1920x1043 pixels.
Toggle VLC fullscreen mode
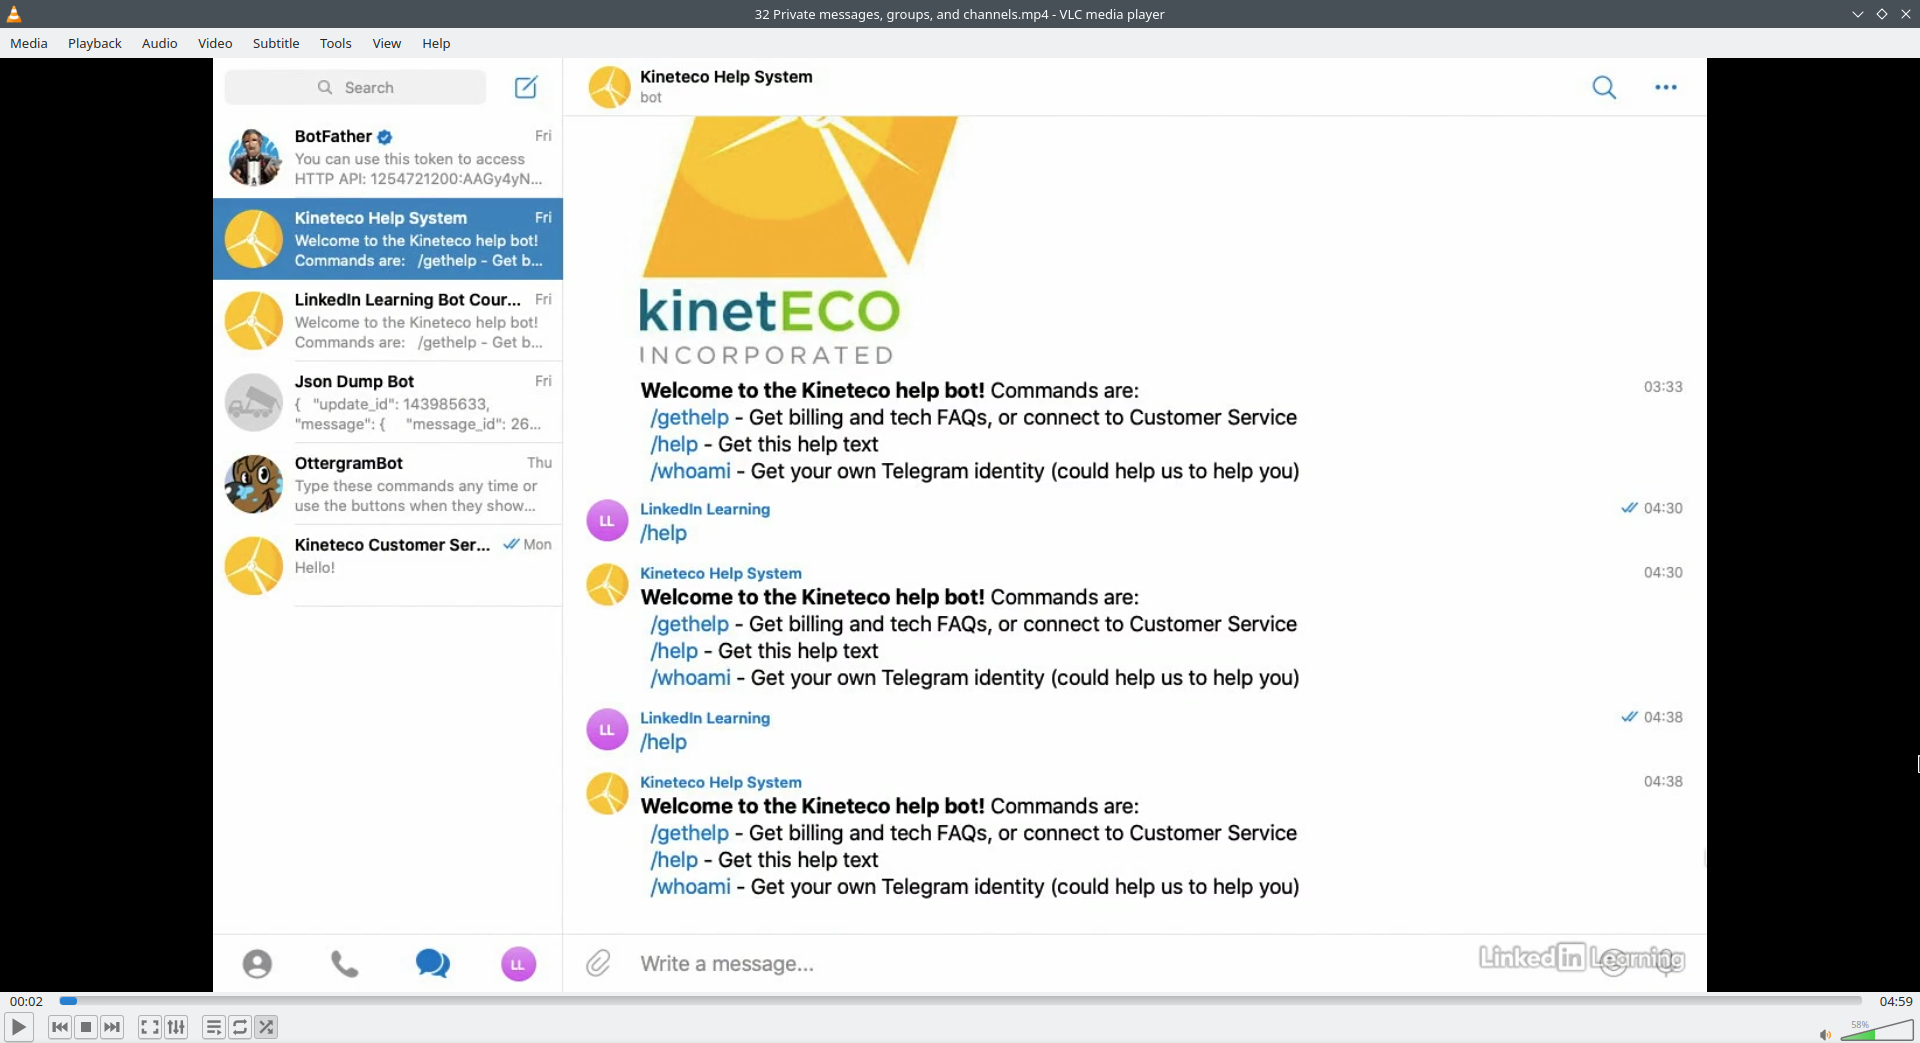point(149,1027)
